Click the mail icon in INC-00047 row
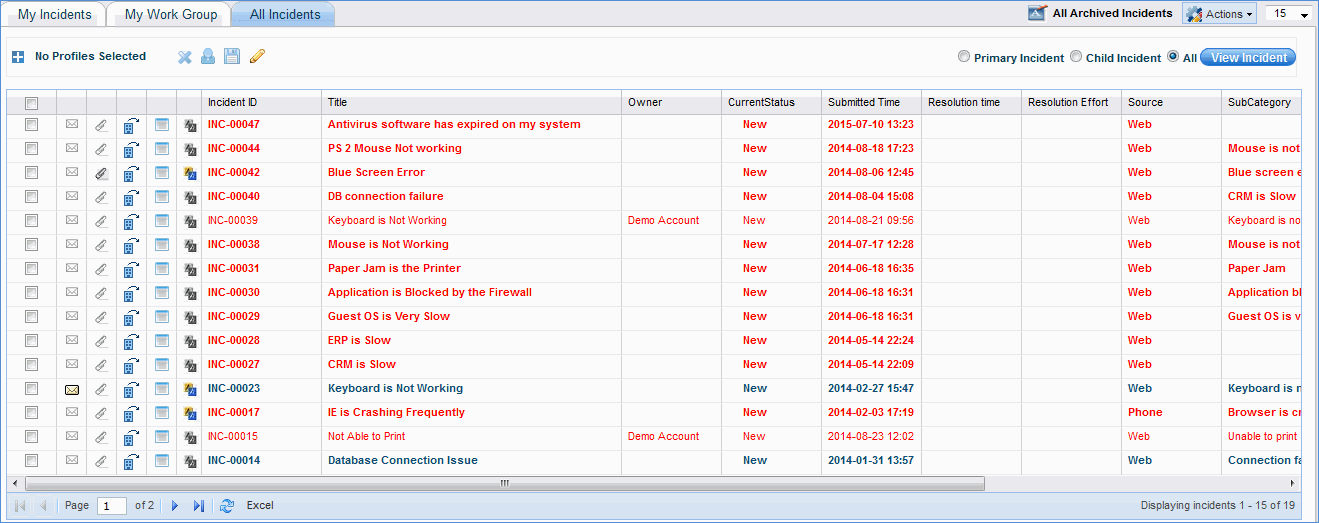The width and height of the screenshot is (1319, 523). [x=72, y=124]
